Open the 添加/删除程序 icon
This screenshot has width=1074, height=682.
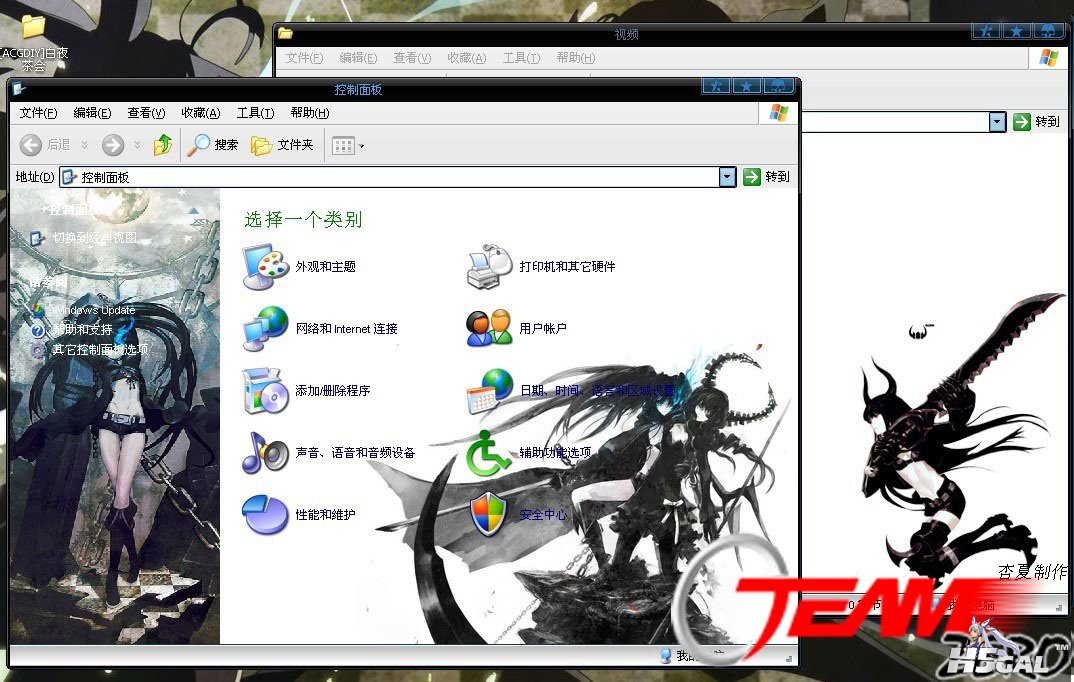click(266, 391)
